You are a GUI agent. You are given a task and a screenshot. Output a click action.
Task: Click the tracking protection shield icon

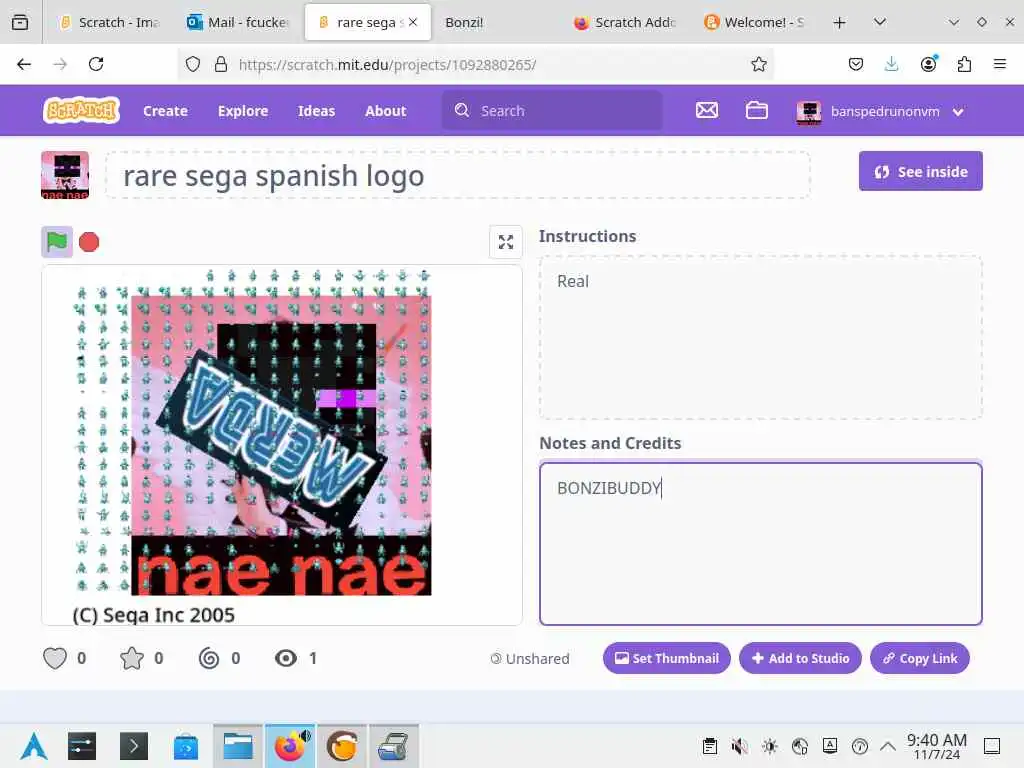pos(193,64)
